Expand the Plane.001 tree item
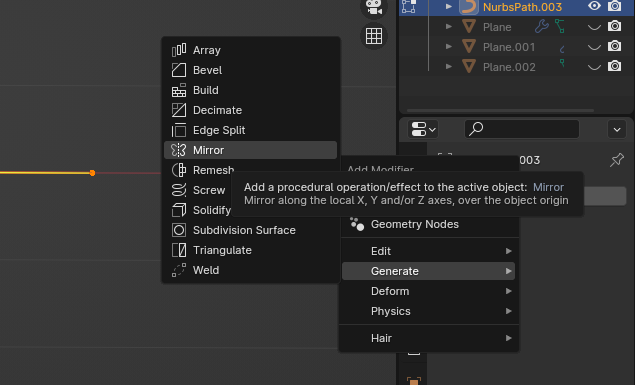The image size is (635, 385). pyautogui.click(x=448, y=47)
